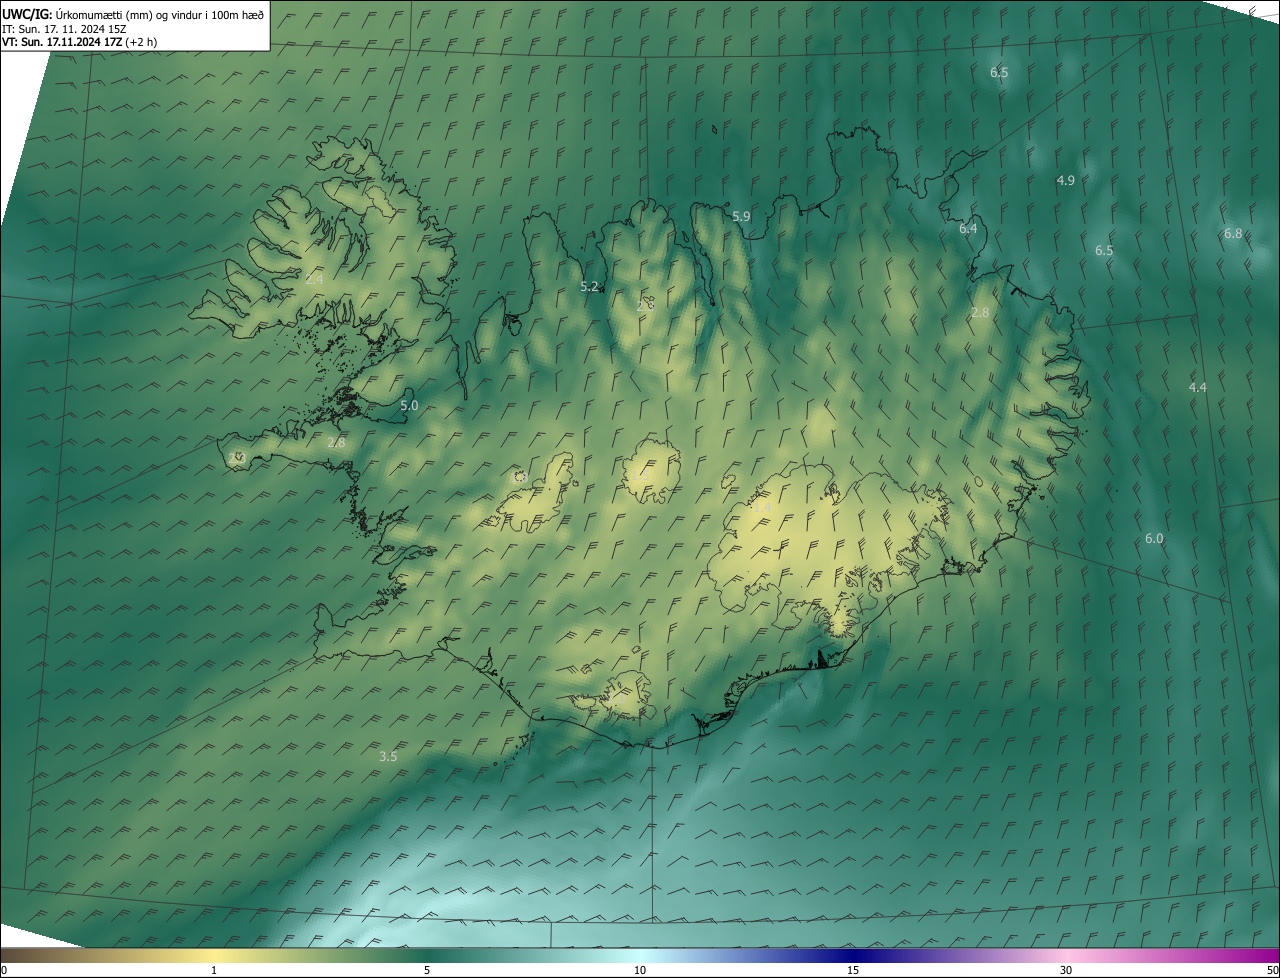Click the 0 tick label on the color scale
This screenshot has width=1280, height=978.
pos(4,970)
